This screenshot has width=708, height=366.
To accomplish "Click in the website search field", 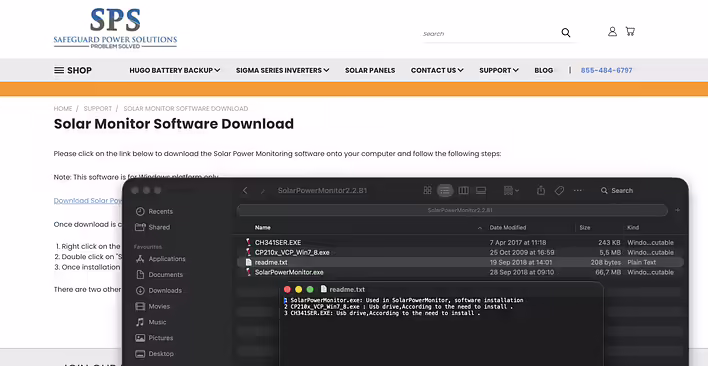I will click(490, 33).
